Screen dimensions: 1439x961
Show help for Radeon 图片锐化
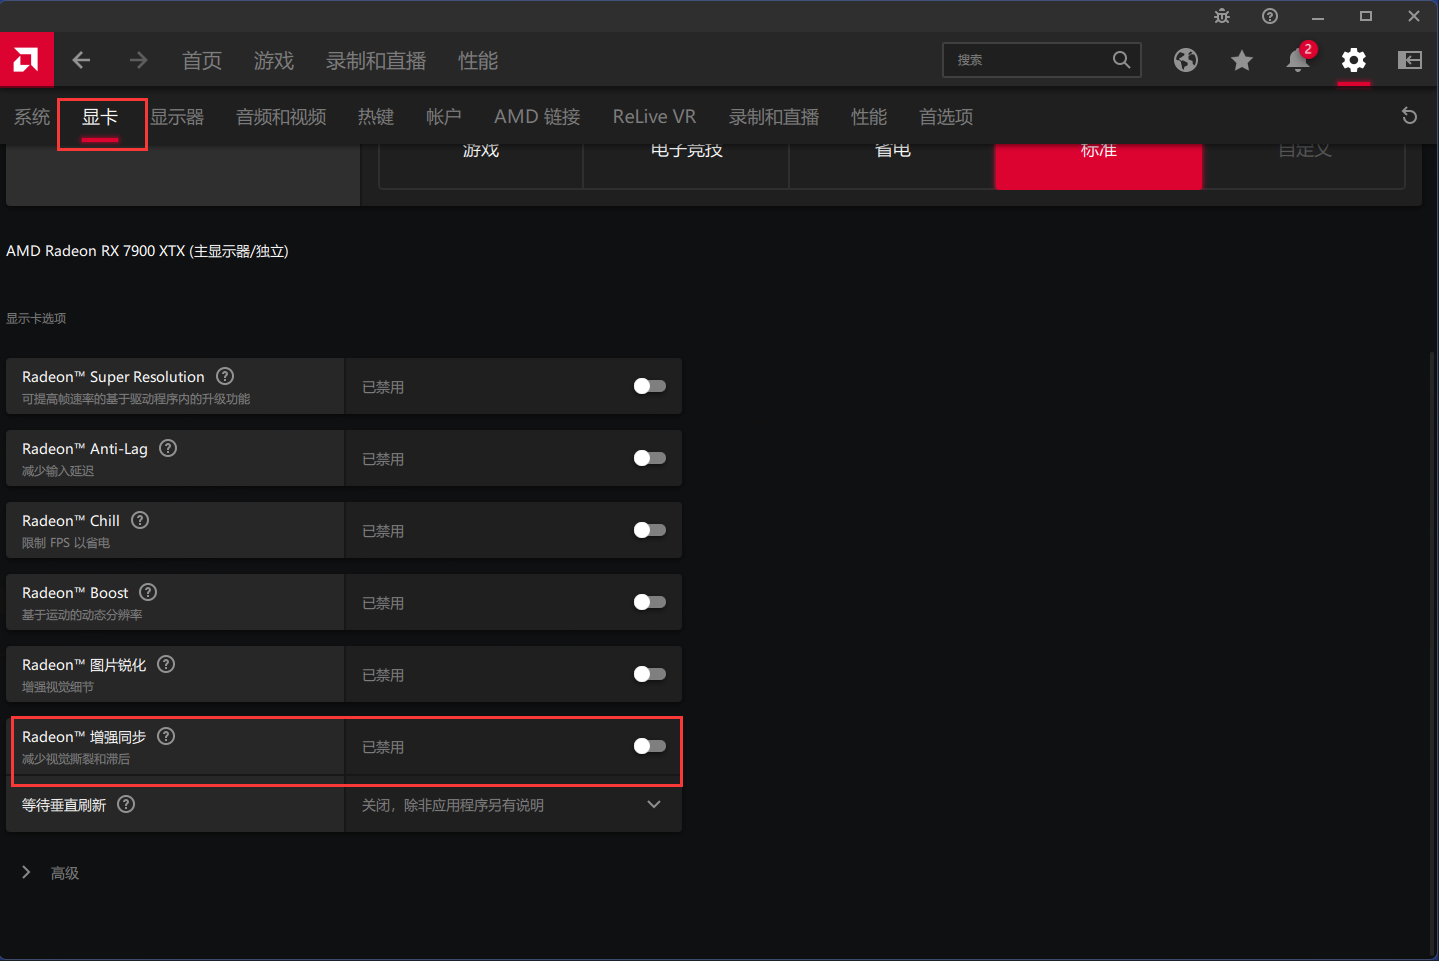(x=166, y=664)
